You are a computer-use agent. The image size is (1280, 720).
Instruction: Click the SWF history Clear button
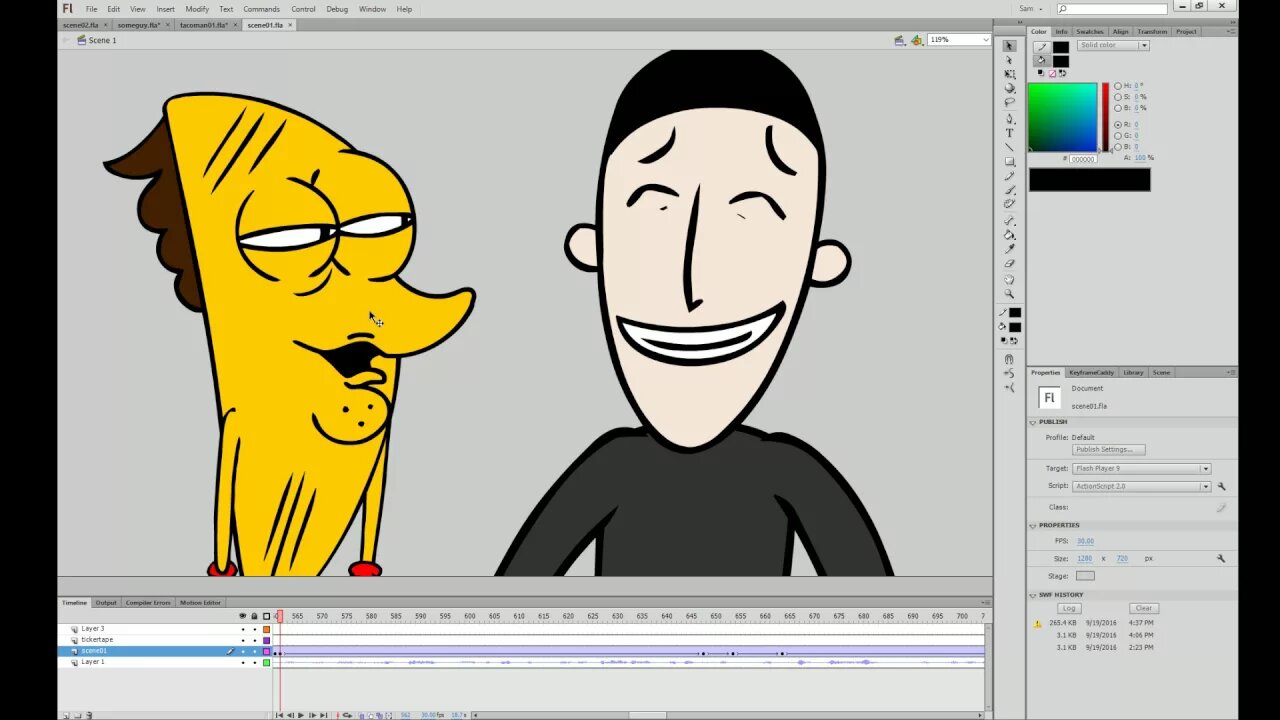(x=1144, y=608)
